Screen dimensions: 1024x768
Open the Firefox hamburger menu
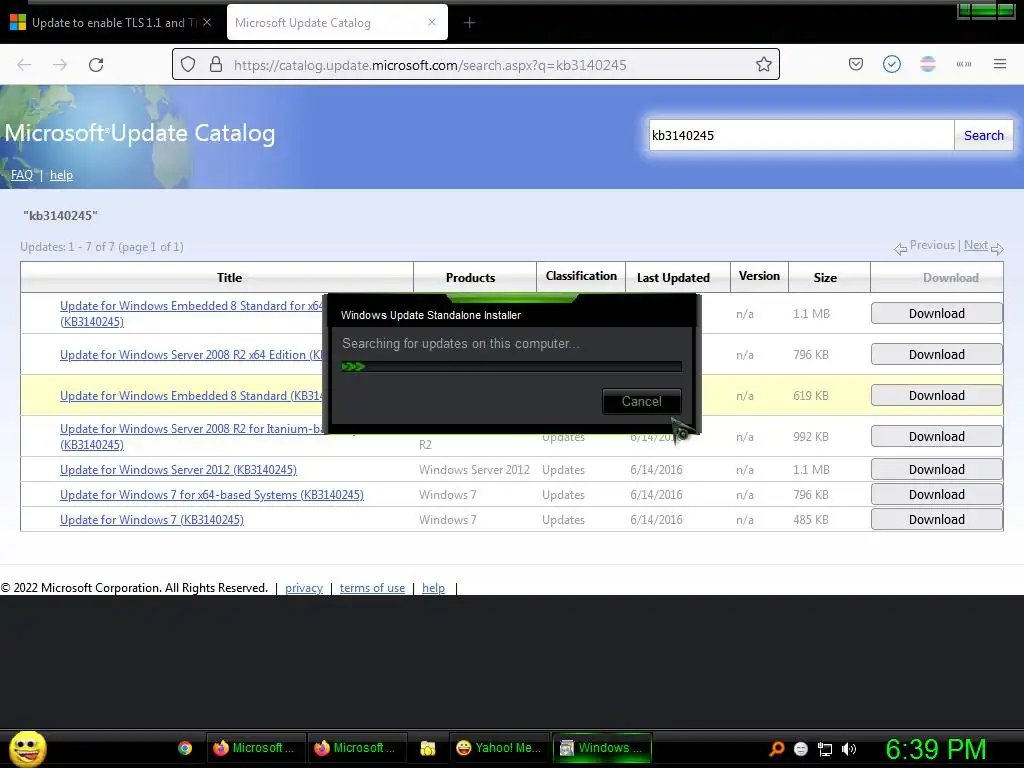click(x=1000, y=64)
